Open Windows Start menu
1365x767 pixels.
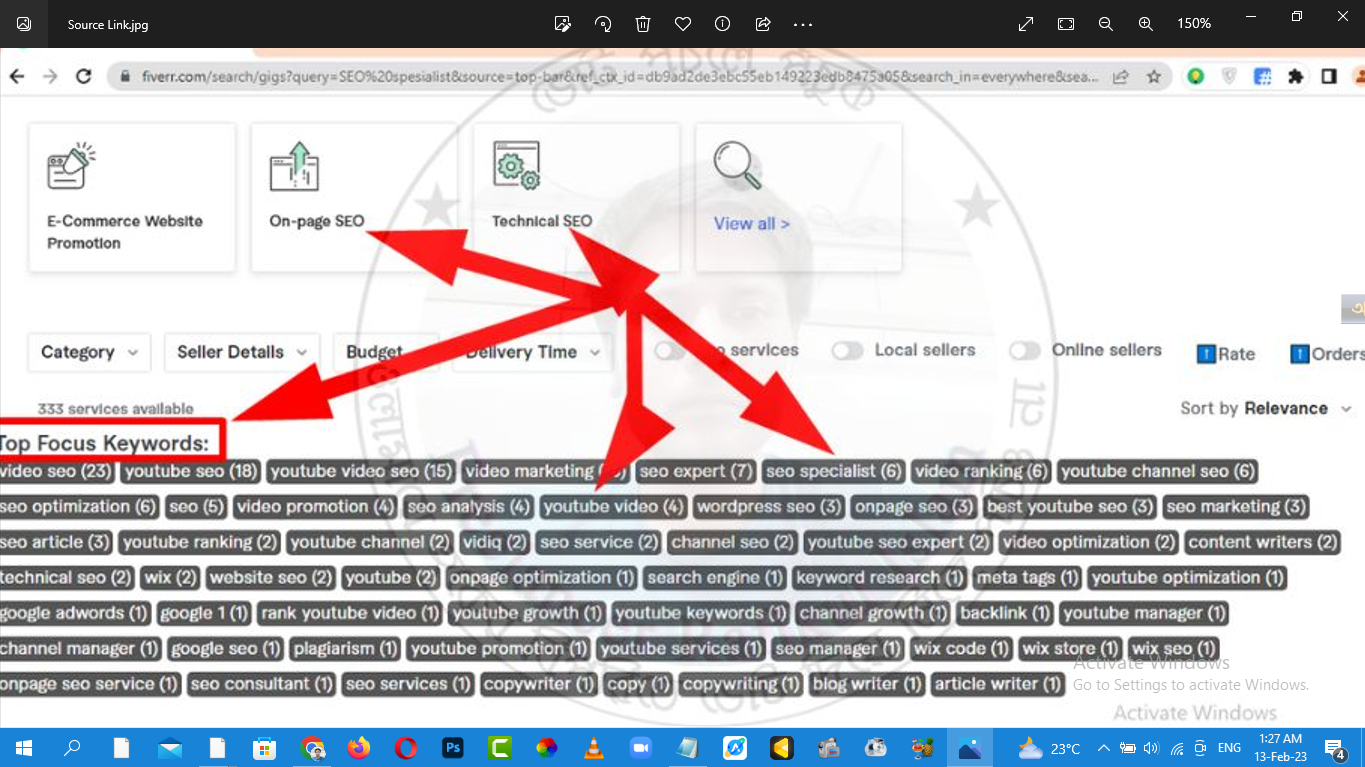click(x=24, y=747)
